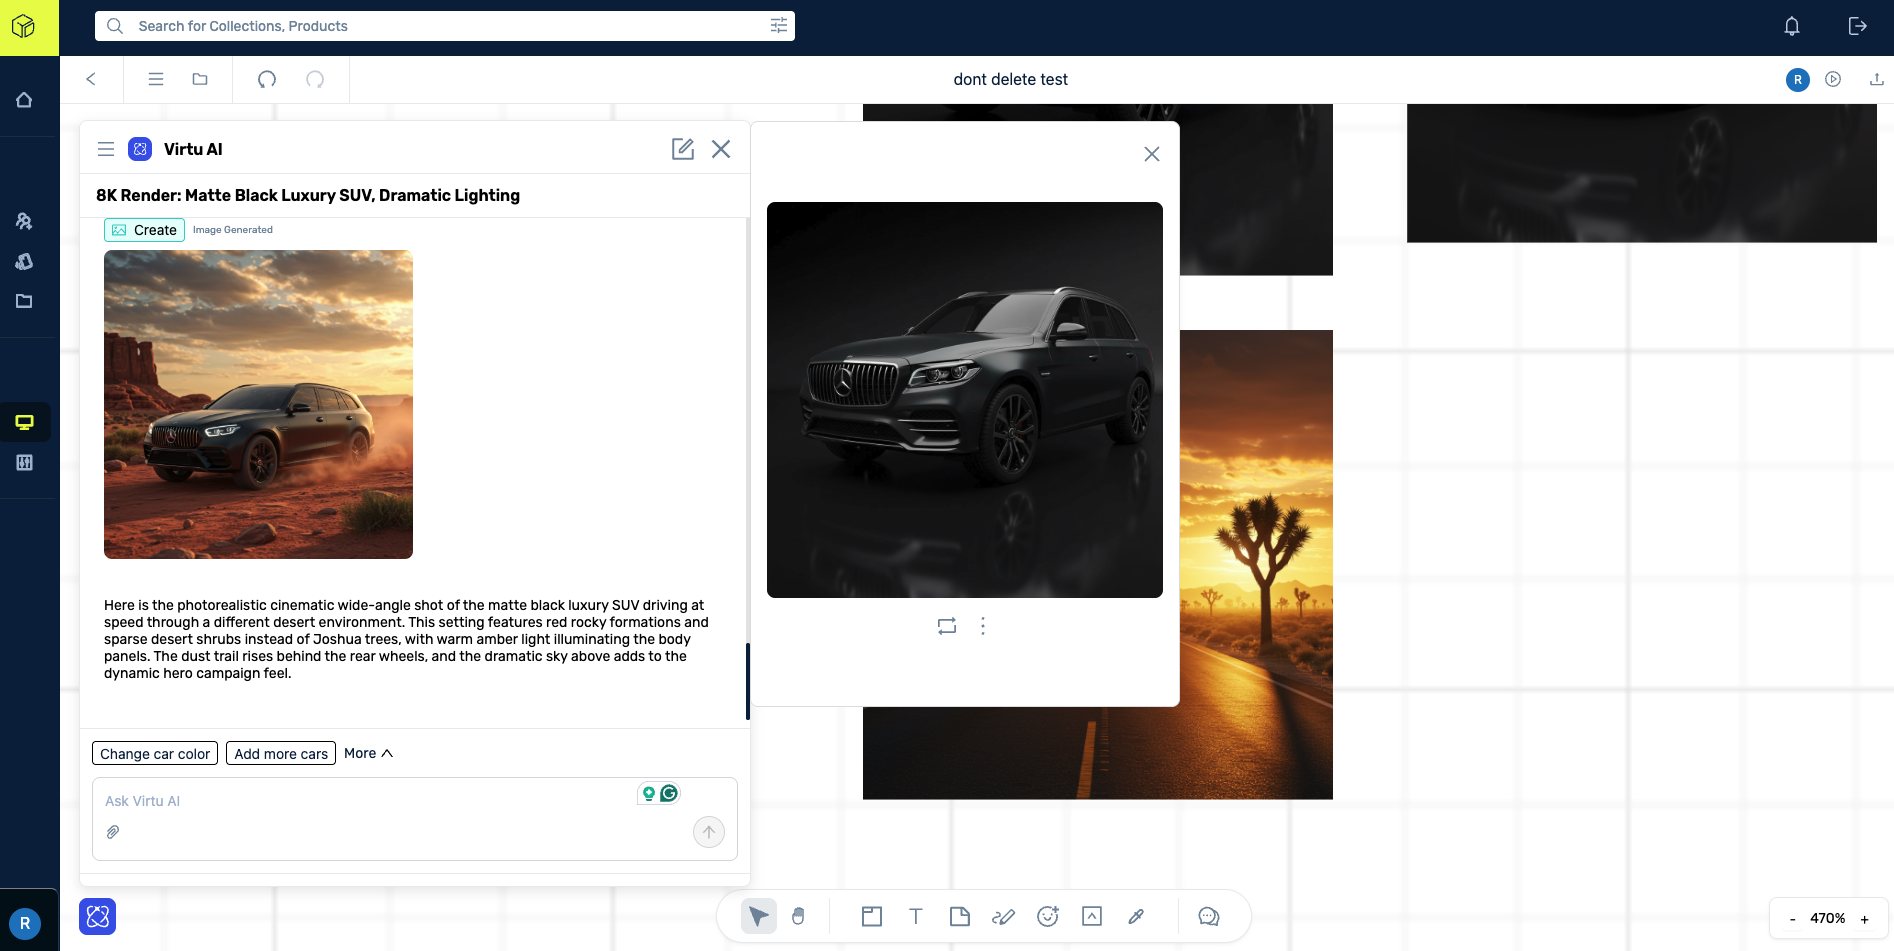Click the Change car color button
This screenshot has height=951, width=1894.
pos(154,753)
